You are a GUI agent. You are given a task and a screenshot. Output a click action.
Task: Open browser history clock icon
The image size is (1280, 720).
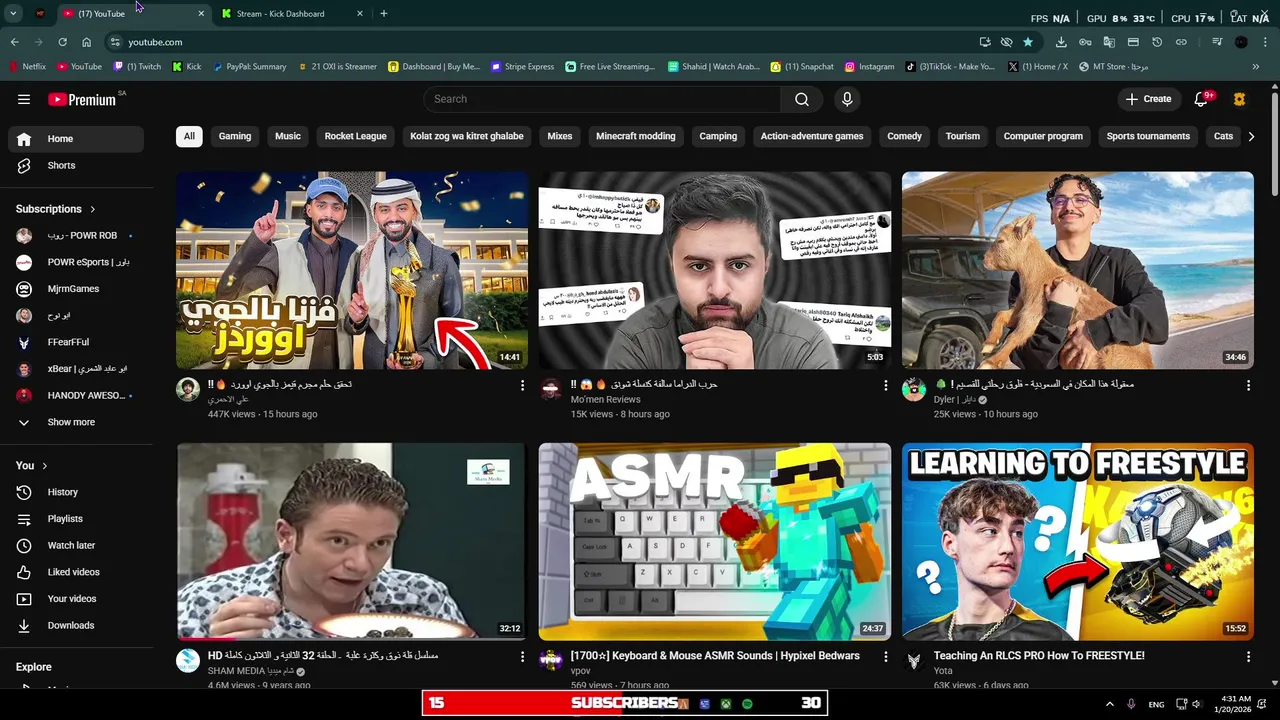(x=1157, y=42)
